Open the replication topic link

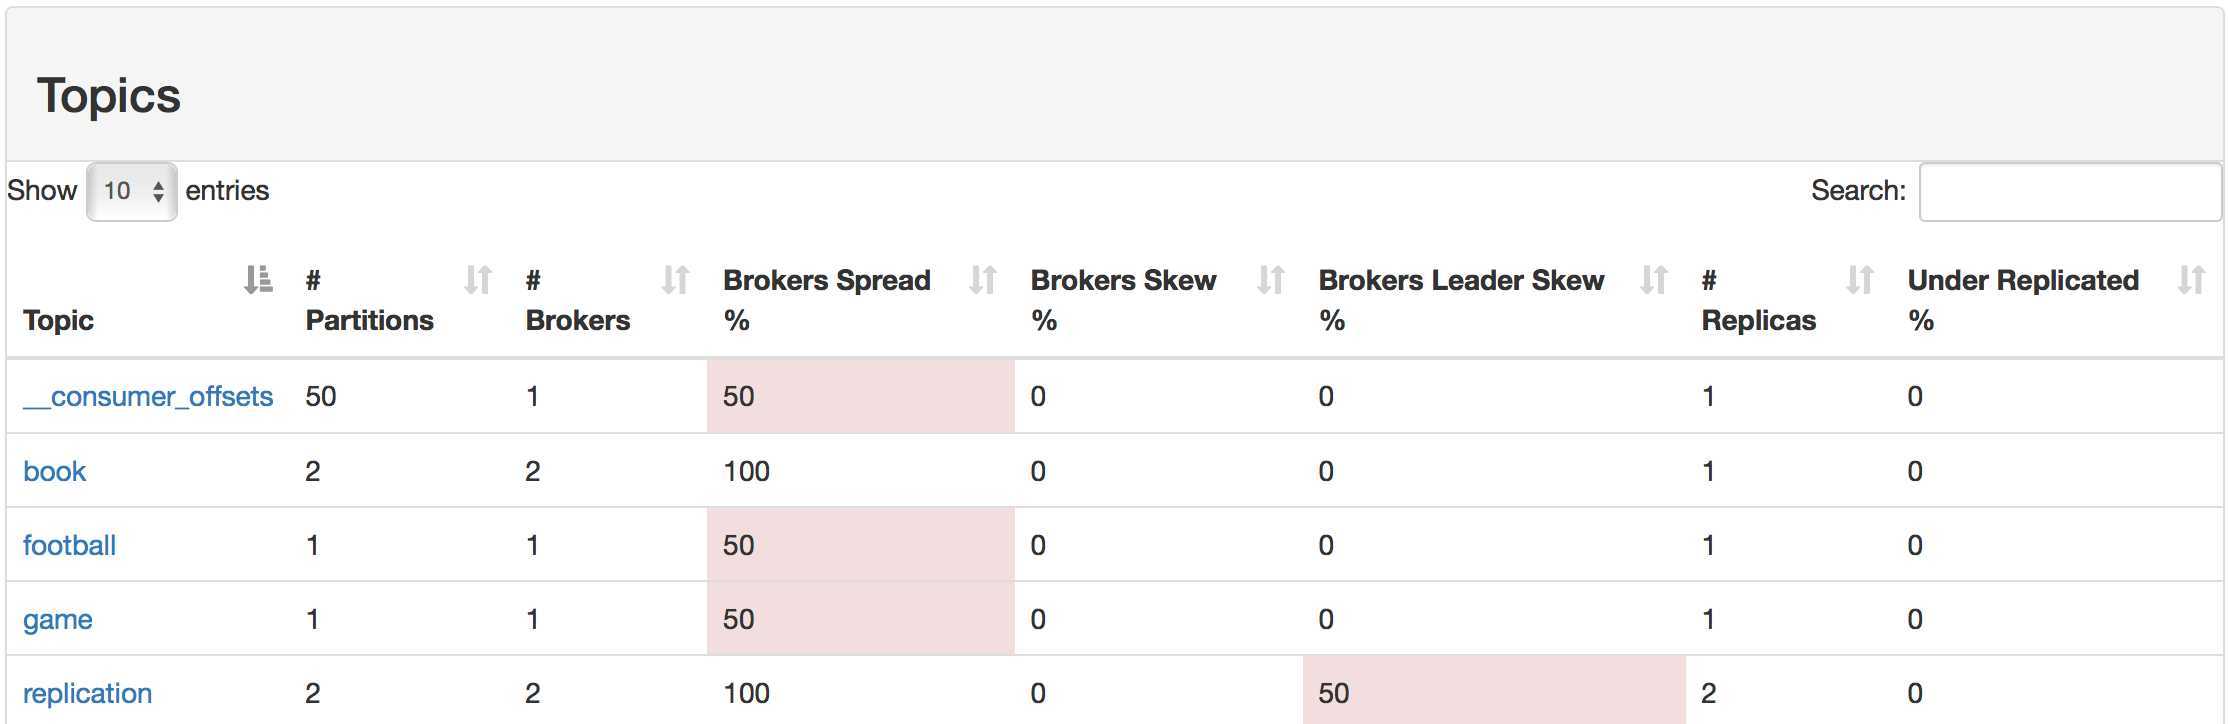pos(87,693)
